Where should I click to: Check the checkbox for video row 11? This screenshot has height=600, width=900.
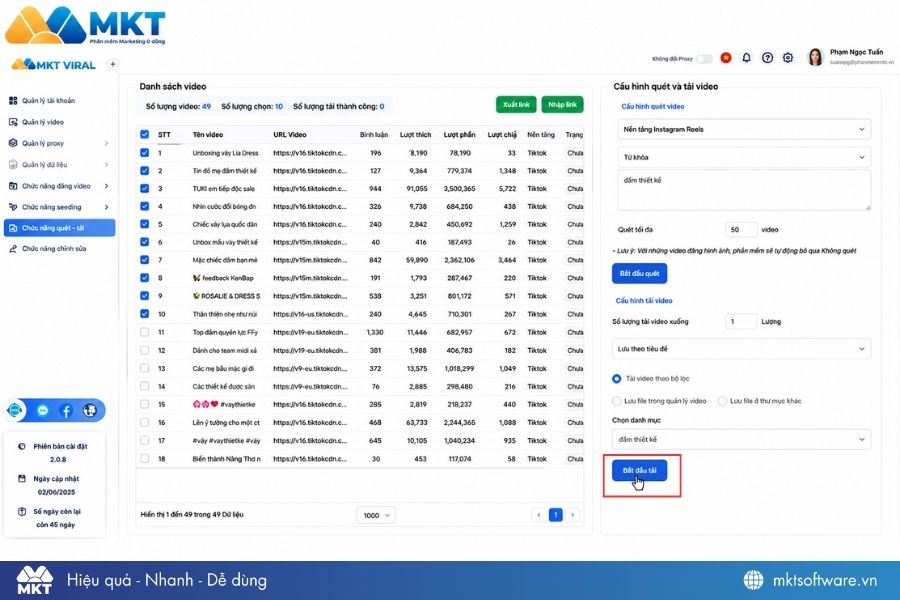pyautogui.click(x=145, y=332)
